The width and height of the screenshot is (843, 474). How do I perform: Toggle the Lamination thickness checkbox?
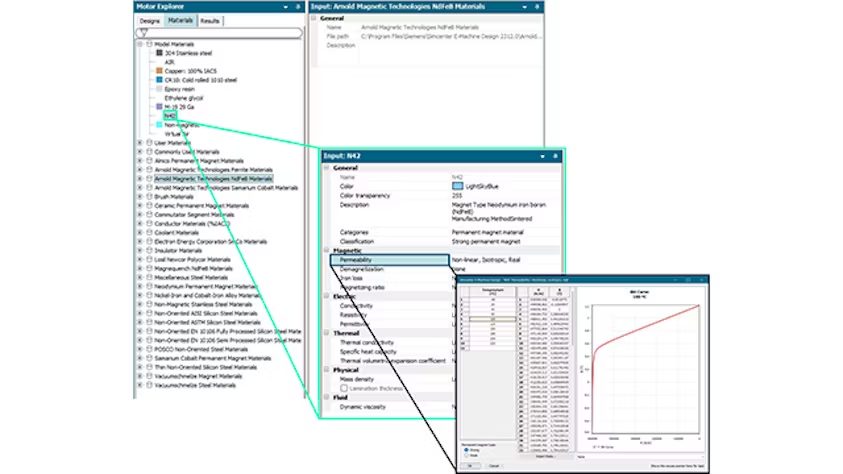(344, 388)
